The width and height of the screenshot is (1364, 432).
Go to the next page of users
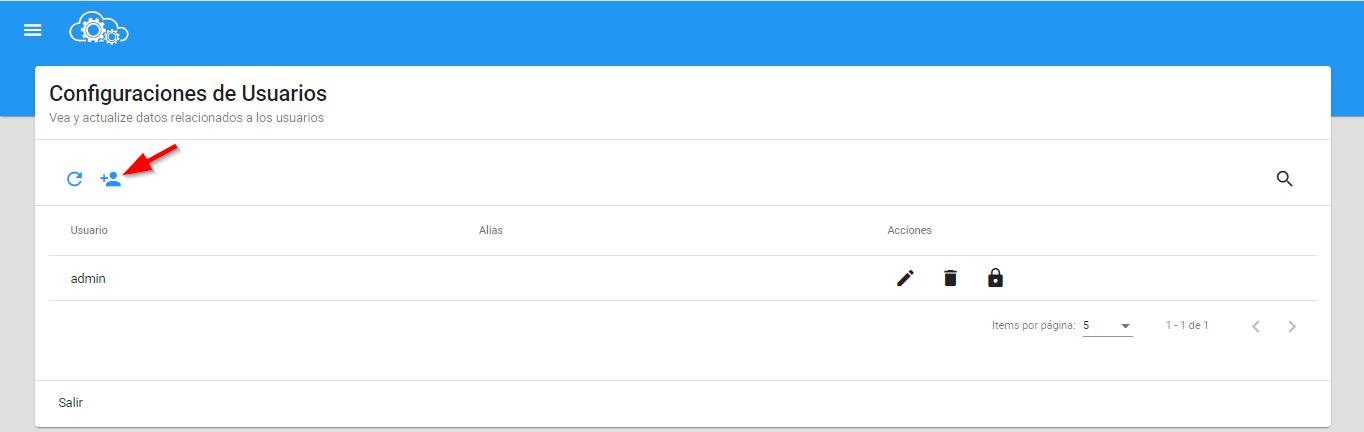pyautogui.click(x=1292, y=326)
